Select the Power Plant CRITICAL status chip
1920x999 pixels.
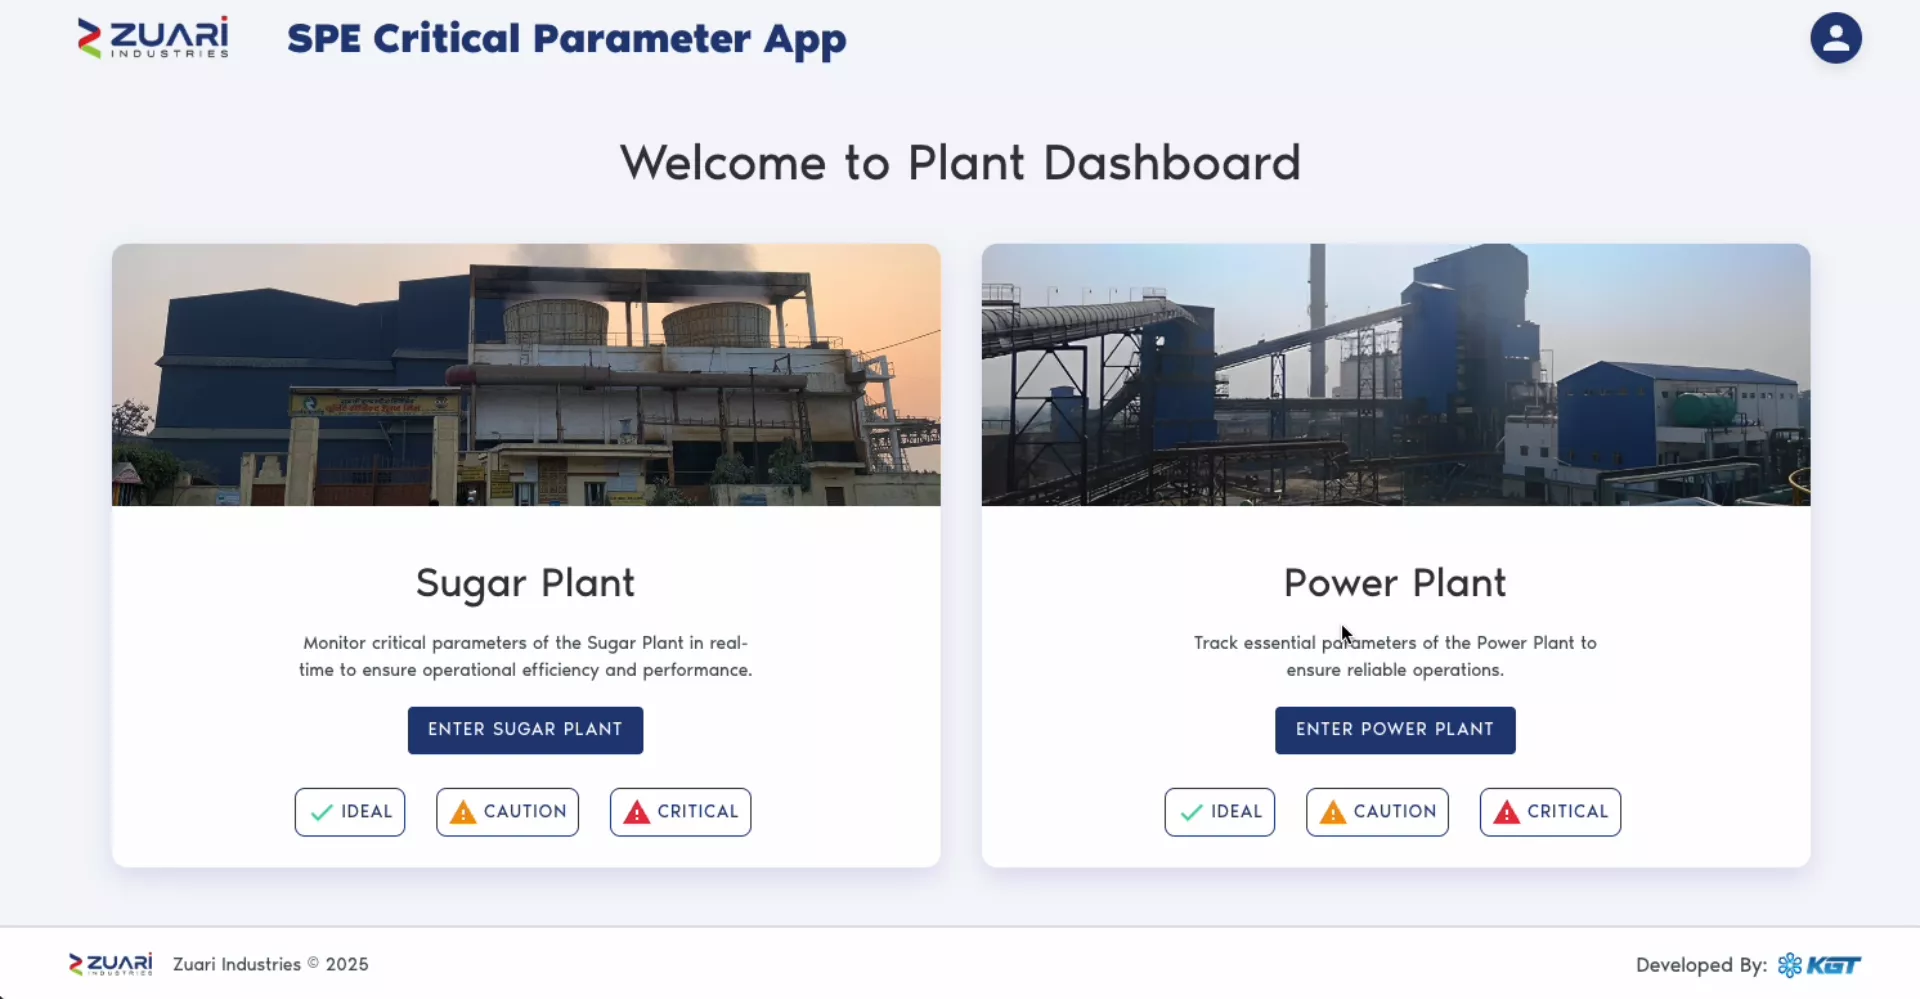[1550, 812]
